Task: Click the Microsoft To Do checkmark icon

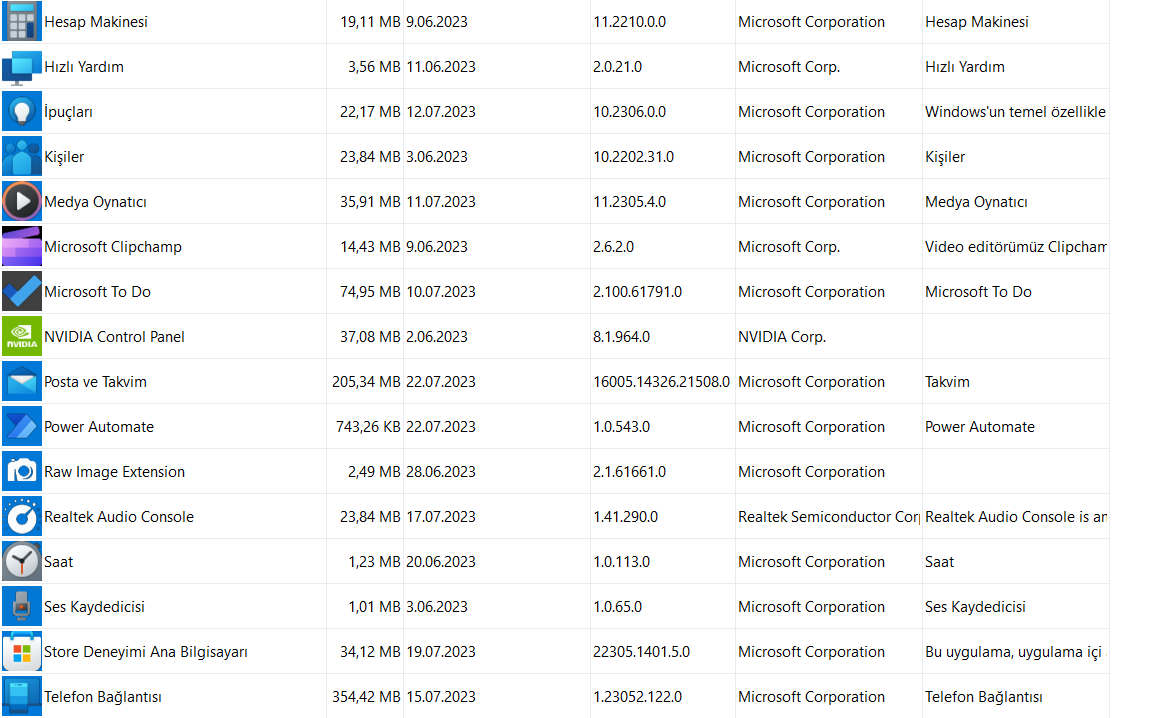Action: tap(21, 291)
